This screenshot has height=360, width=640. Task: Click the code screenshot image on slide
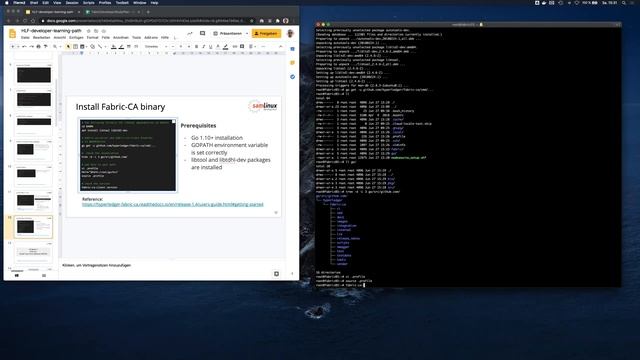(128, 155)
